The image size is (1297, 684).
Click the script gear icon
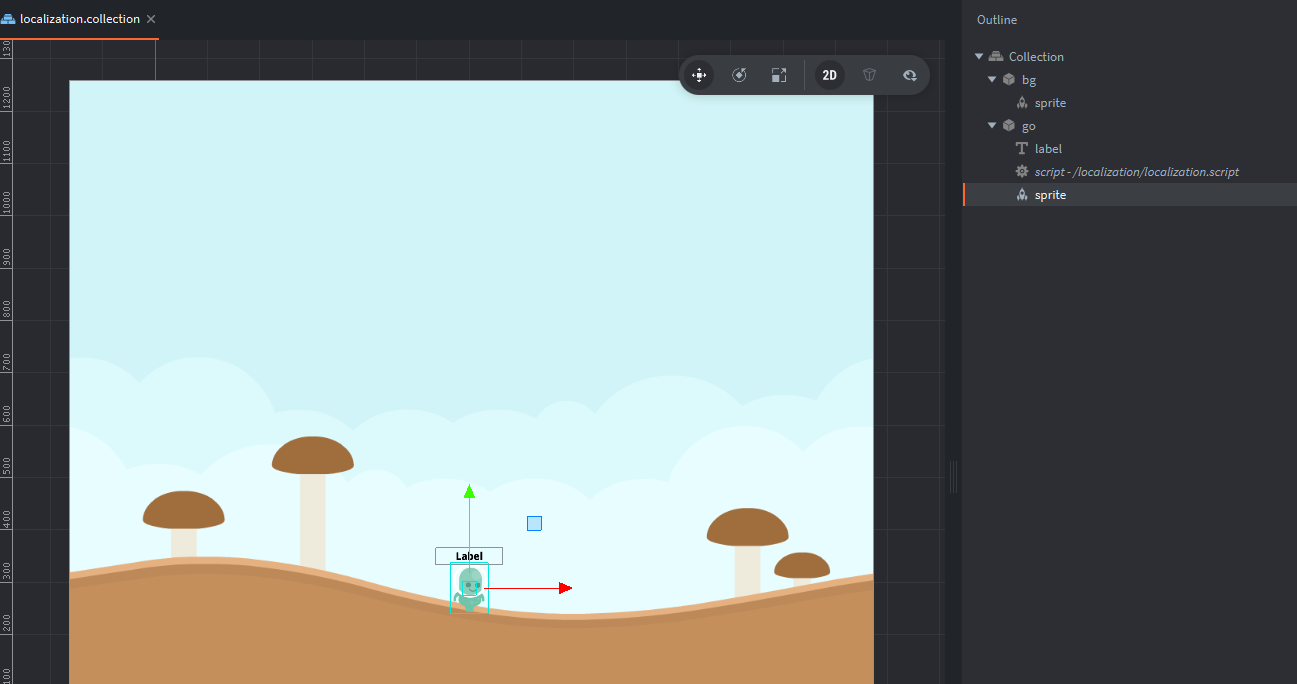[1022, 172]
